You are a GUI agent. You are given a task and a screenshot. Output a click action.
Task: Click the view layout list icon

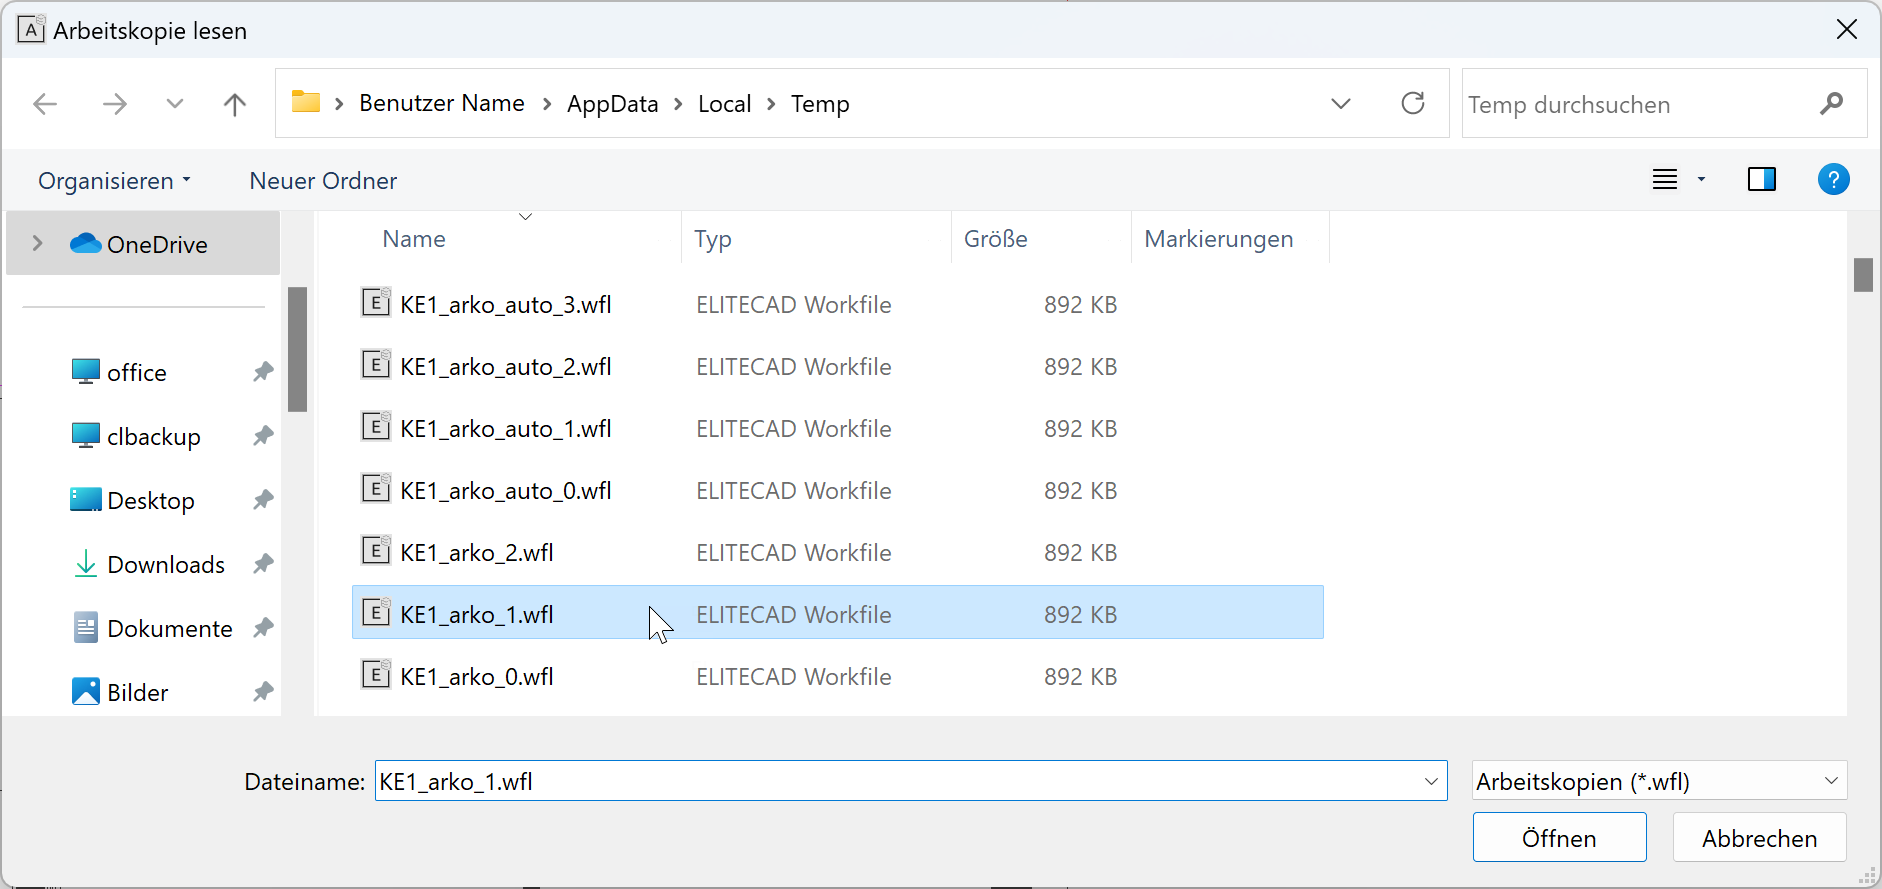[1665, 180]
